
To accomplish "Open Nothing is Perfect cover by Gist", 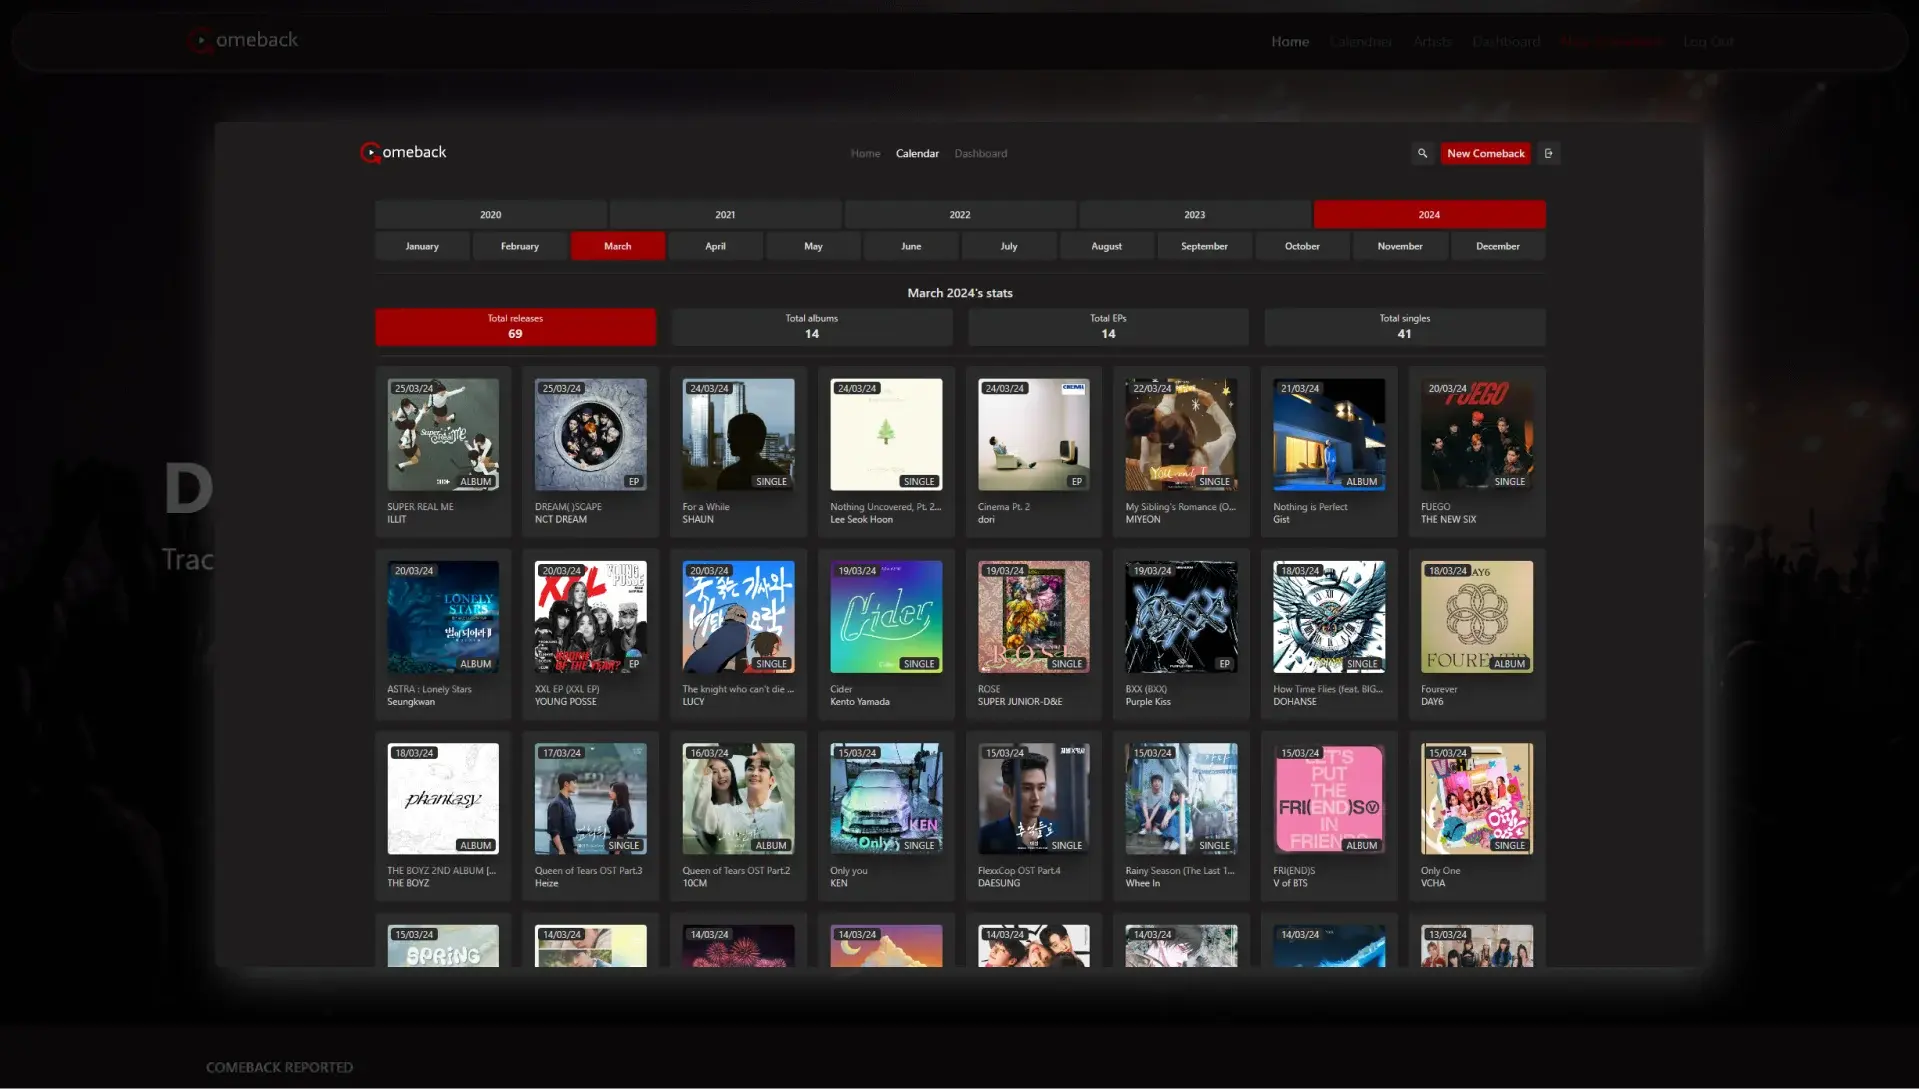I will pyautogui.click(x=1329, y=434).
